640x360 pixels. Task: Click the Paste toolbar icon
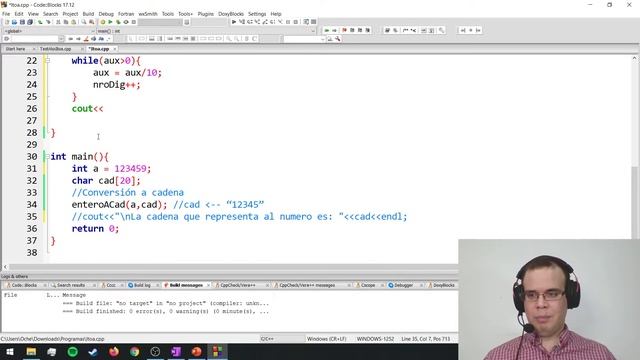[73, 22]
